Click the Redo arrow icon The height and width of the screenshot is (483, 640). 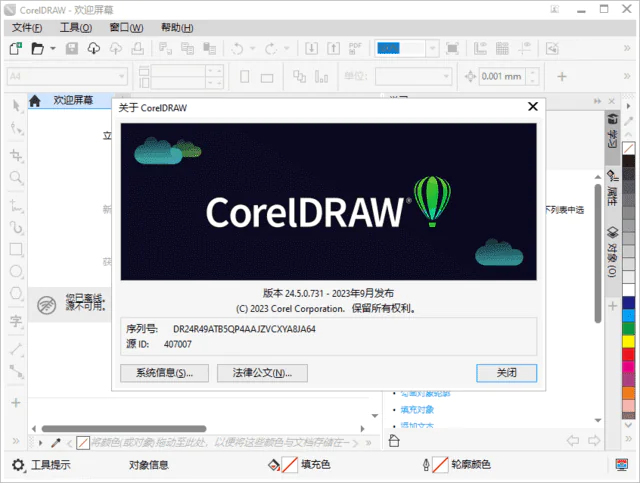271,49
